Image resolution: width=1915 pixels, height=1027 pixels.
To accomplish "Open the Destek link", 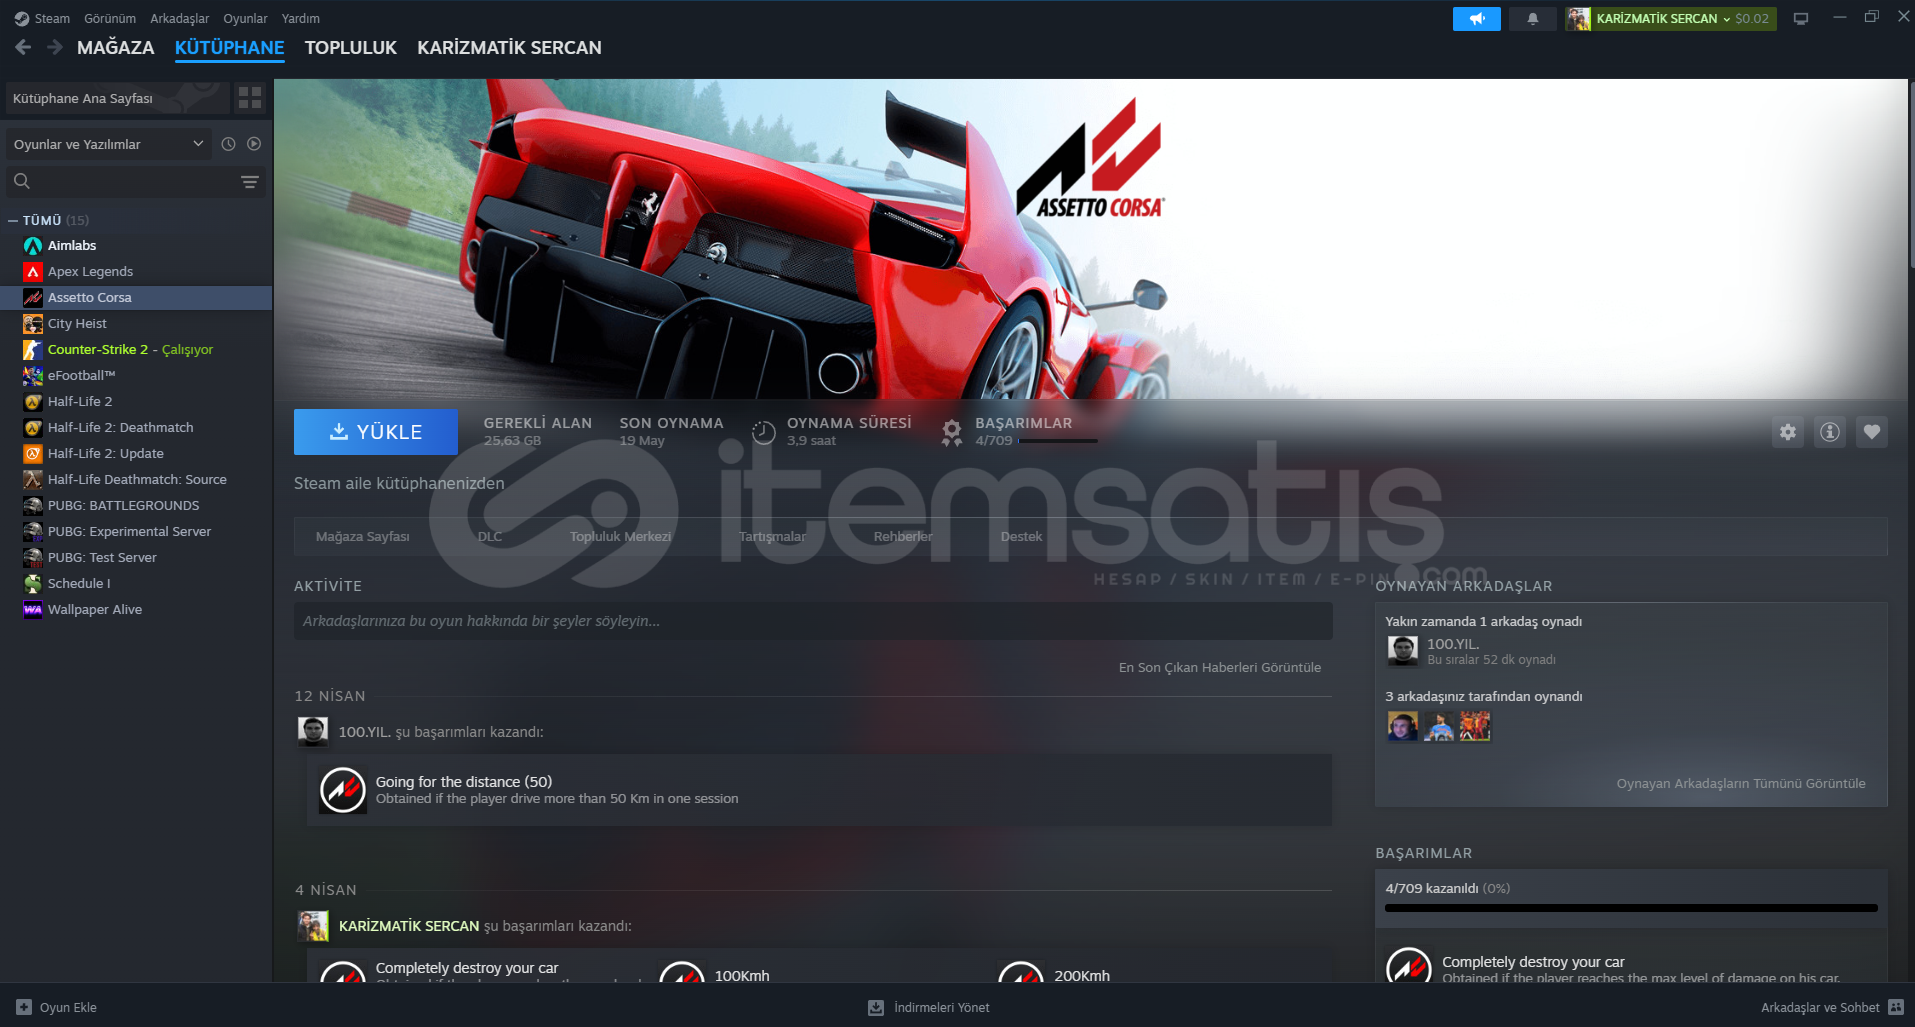I will tap(1021, 536).
